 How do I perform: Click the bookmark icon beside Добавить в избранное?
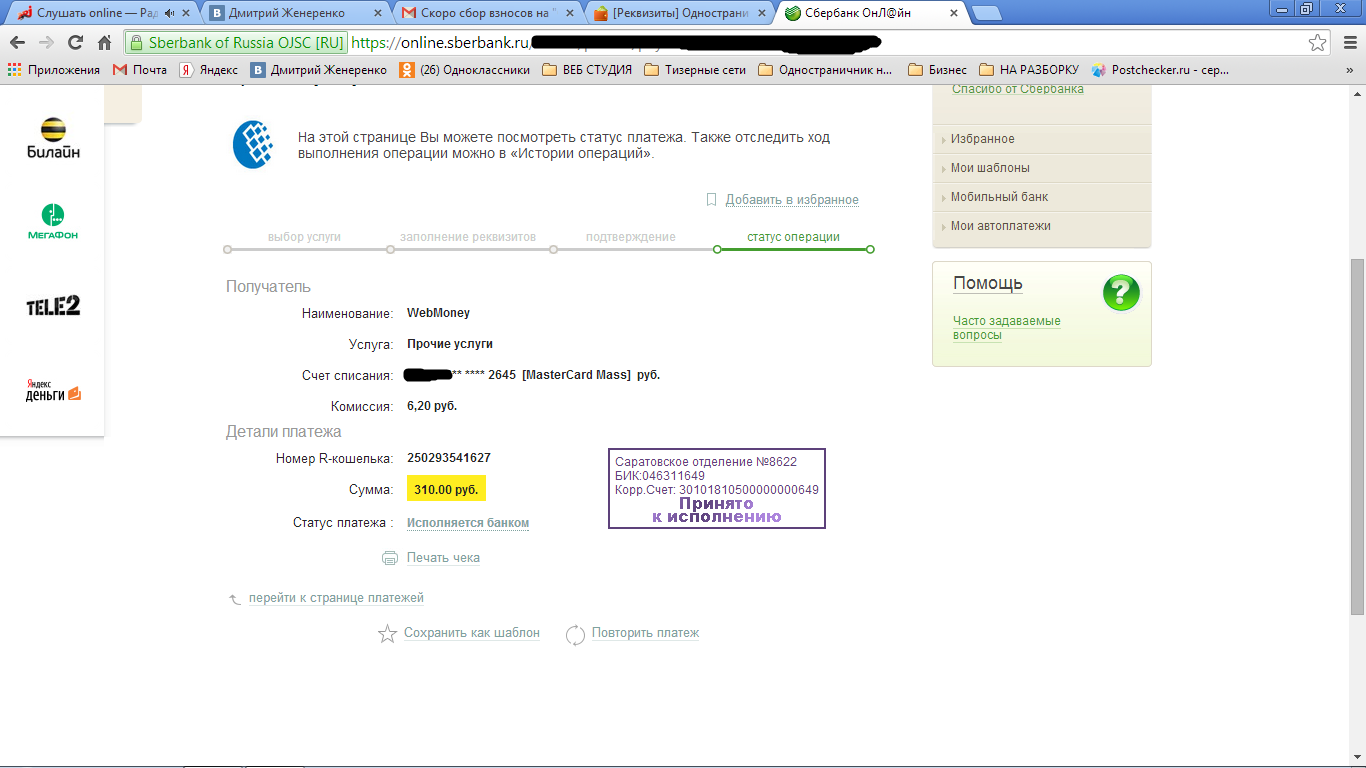pos(712,199)
